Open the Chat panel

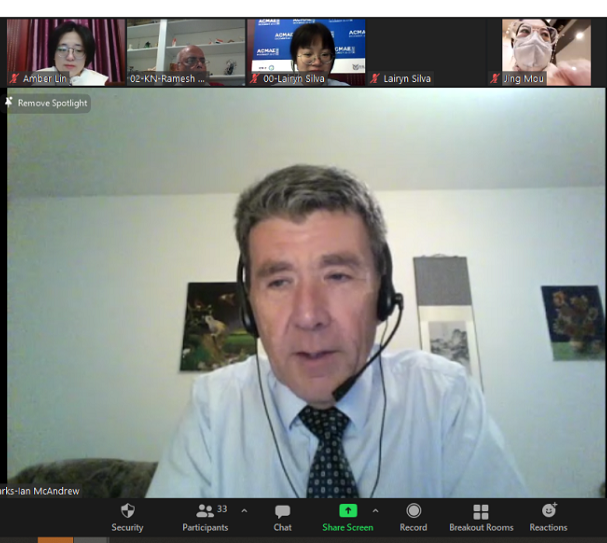point(282,511)
